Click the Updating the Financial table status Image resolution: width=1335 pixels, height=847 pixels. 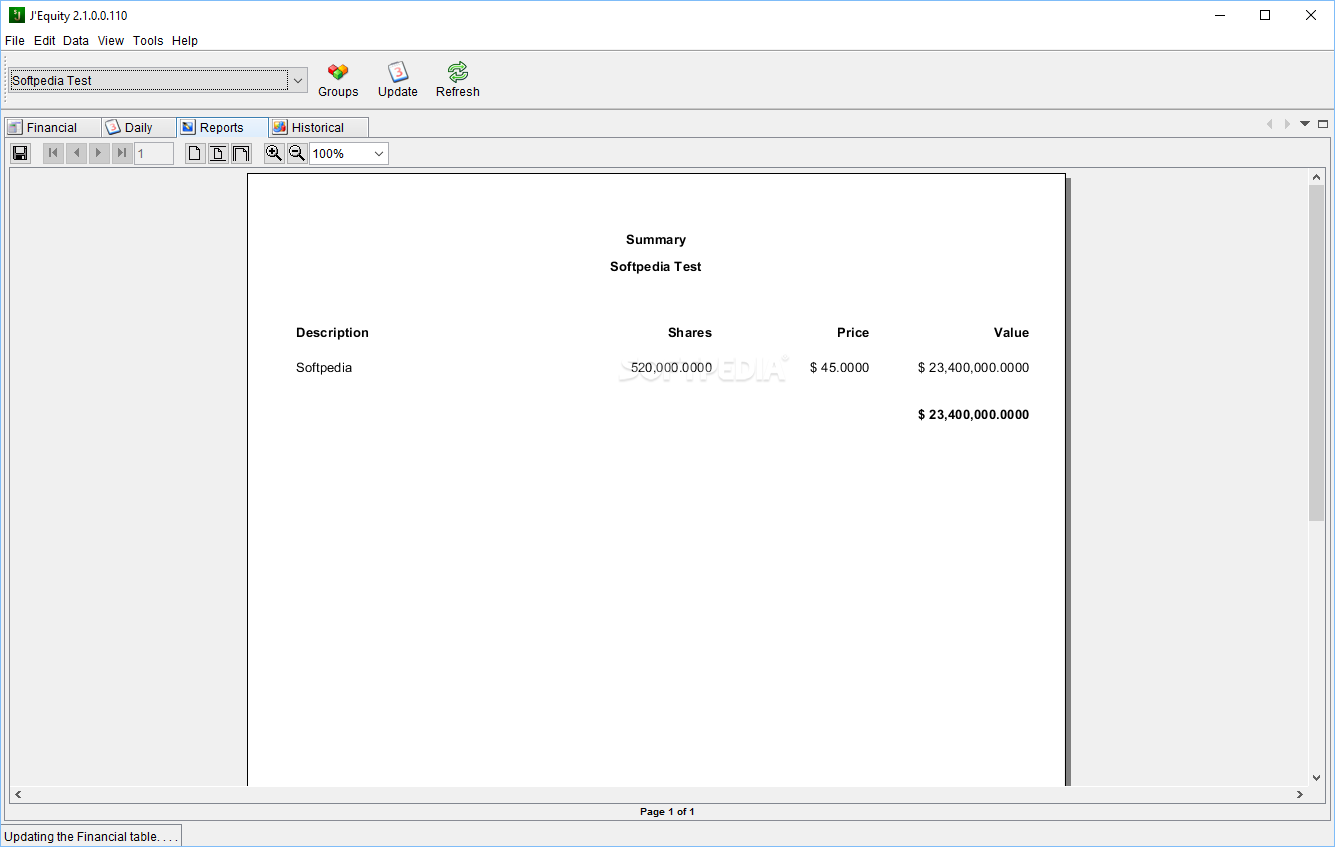(91, 836)
